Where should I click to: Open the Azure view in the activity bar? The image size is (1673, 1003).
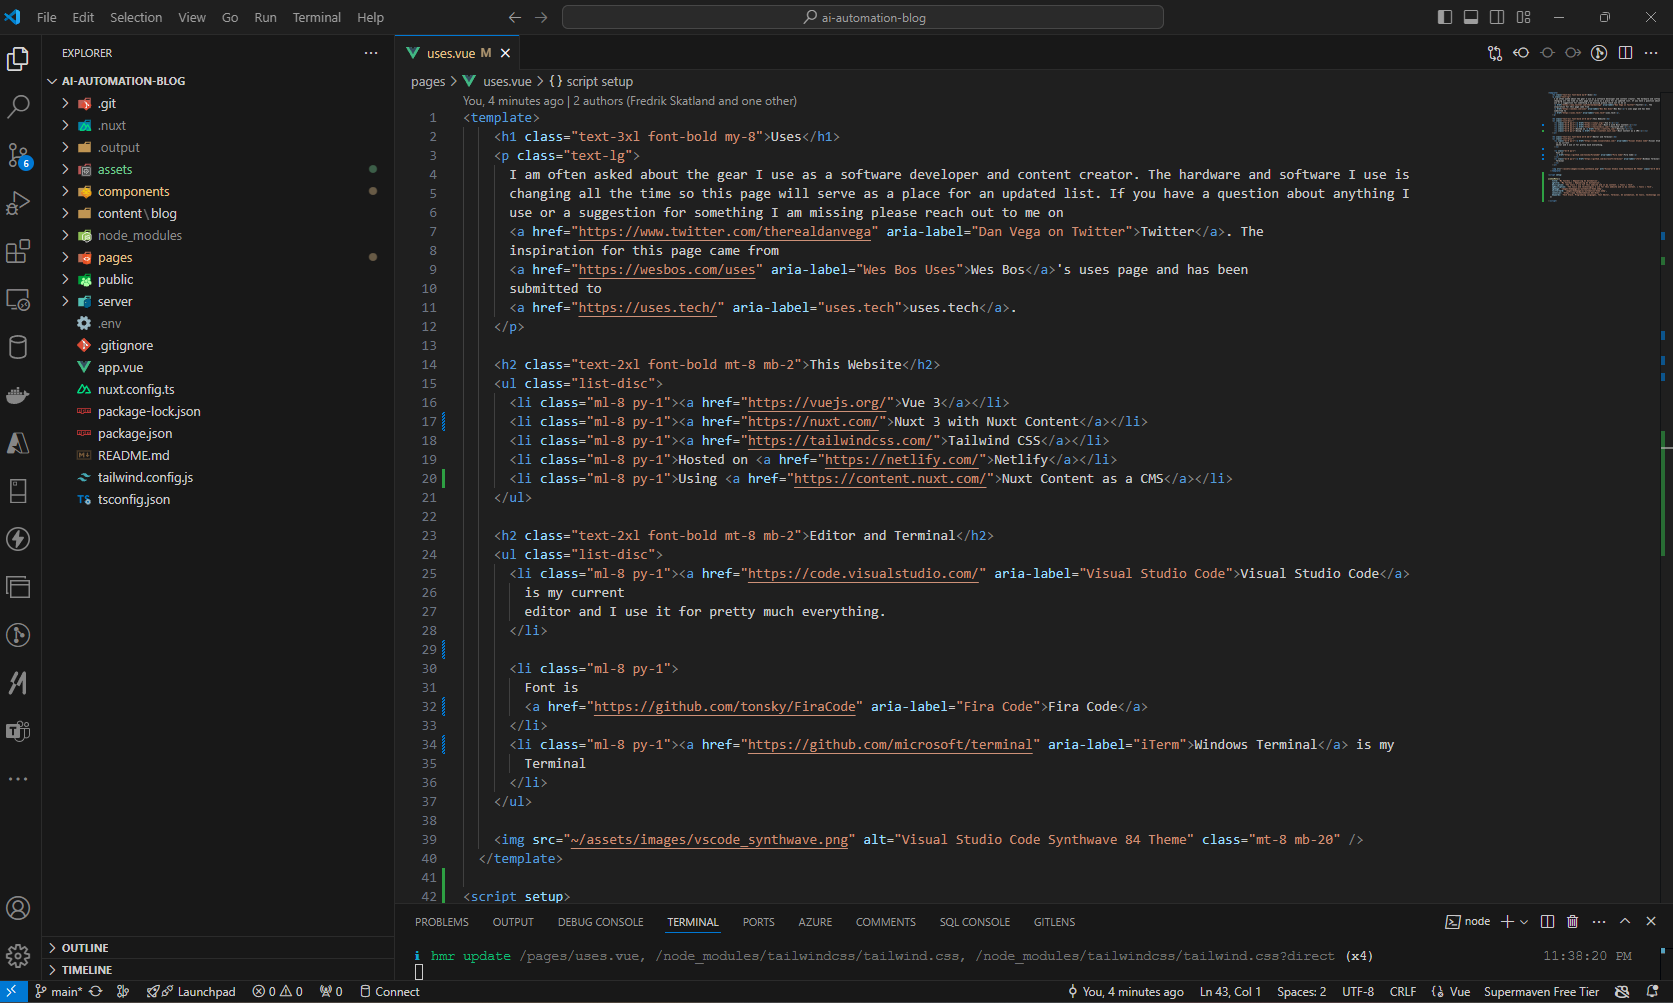18,443
